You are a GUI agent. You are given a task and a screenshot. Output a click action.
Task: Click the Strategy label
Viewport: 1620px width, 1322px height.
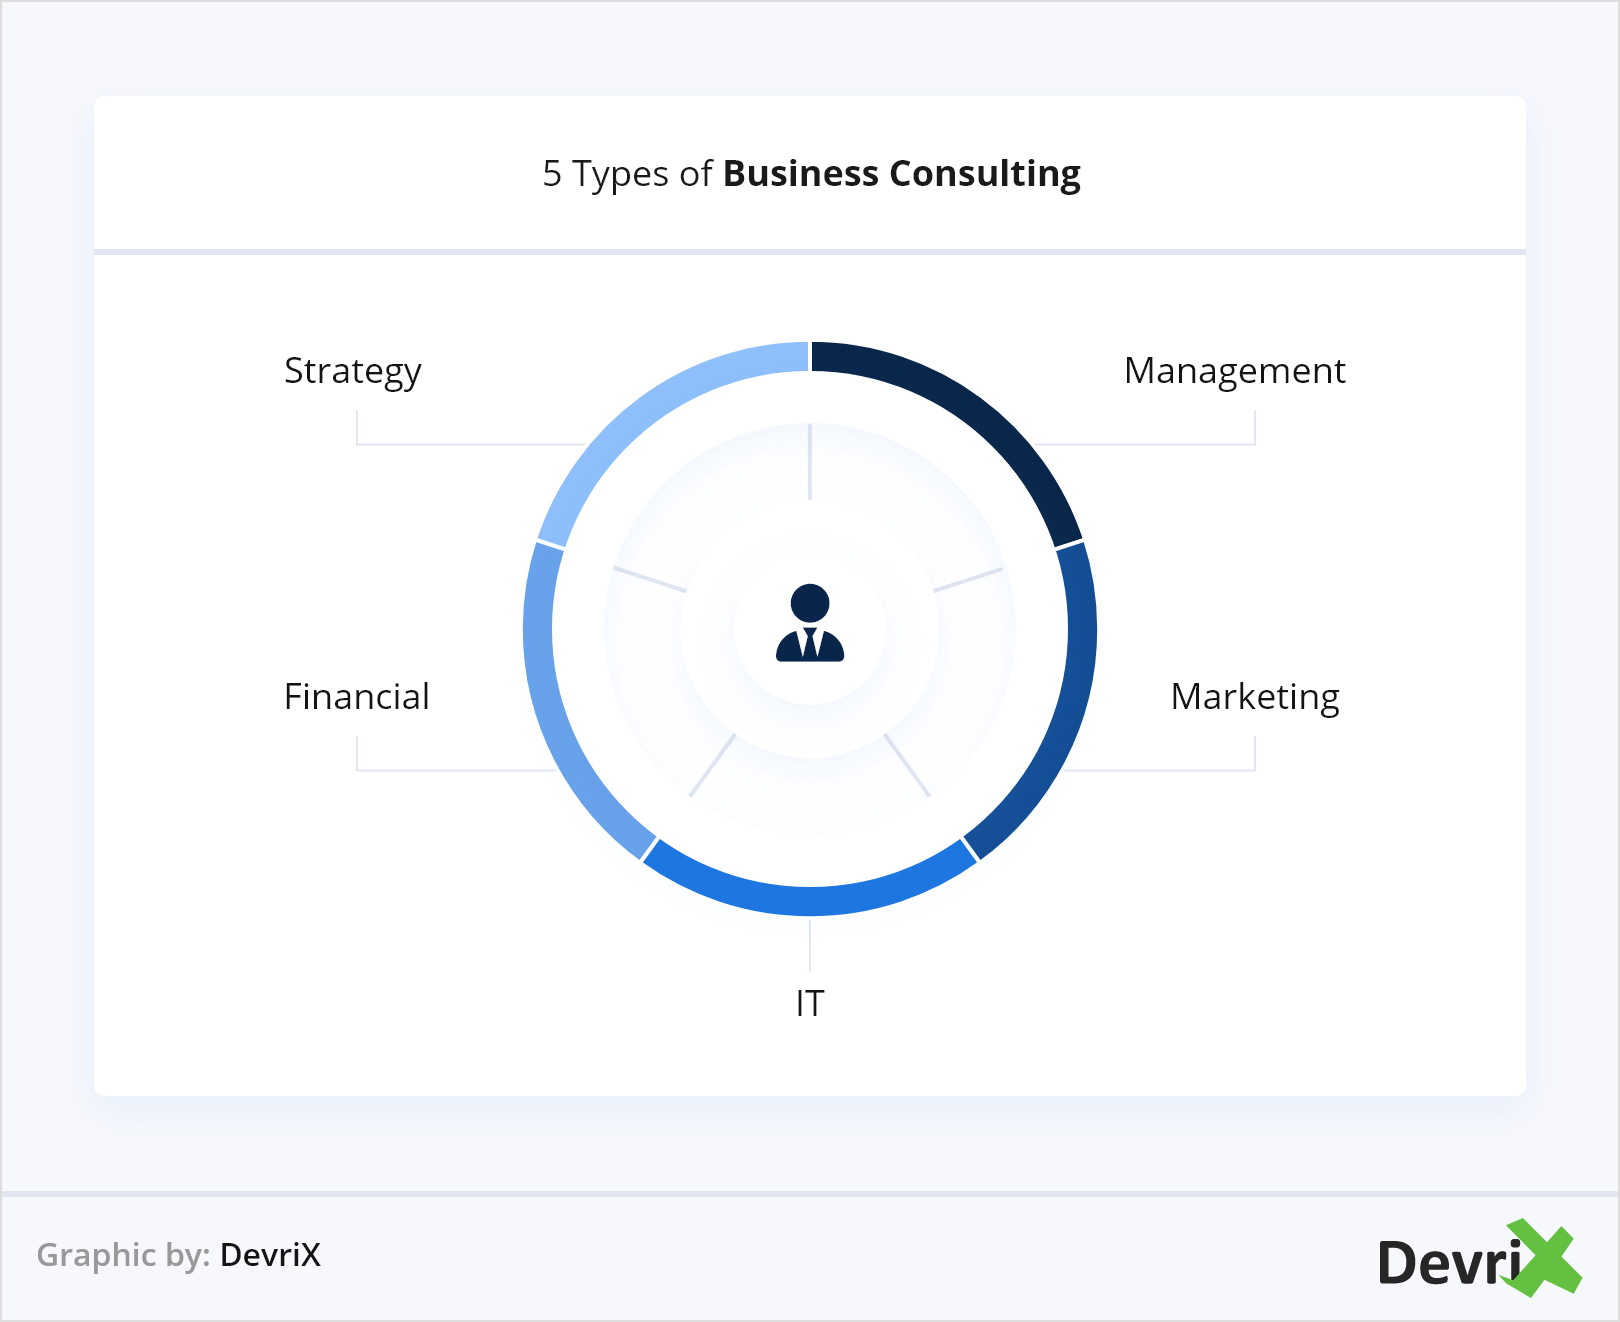tap(353, 371)
